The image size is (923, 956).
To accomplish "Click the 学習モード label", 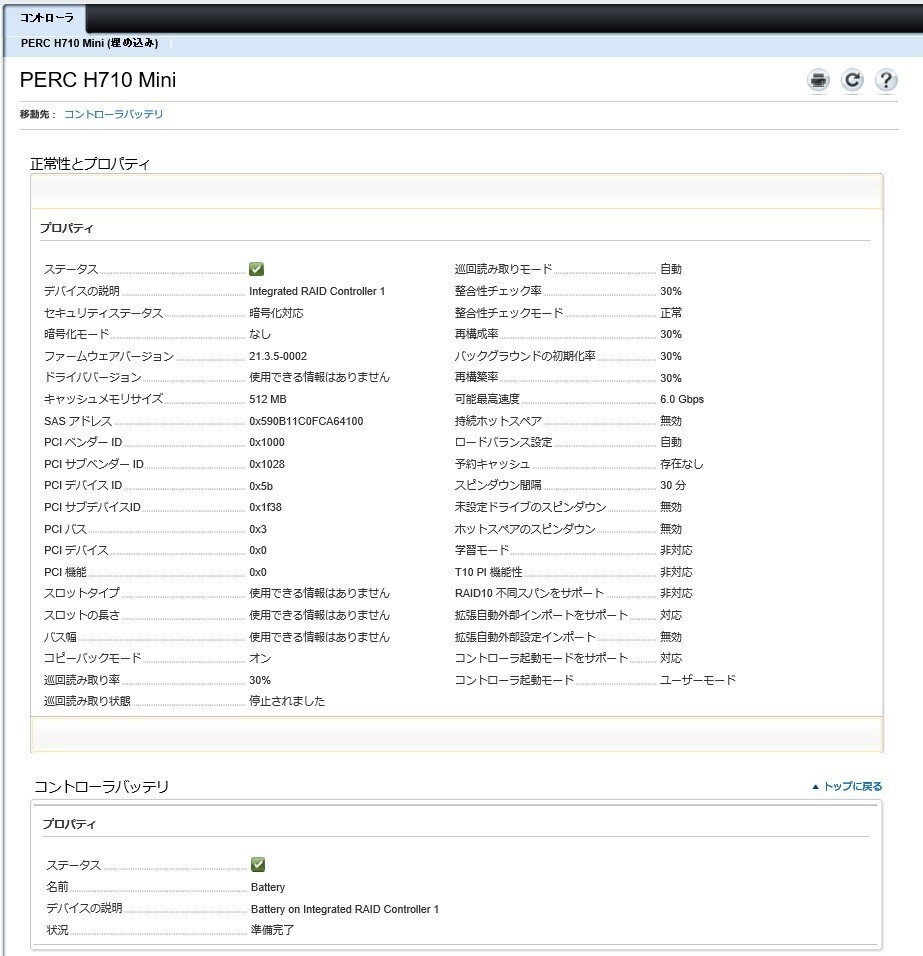I will pos(482,550).
